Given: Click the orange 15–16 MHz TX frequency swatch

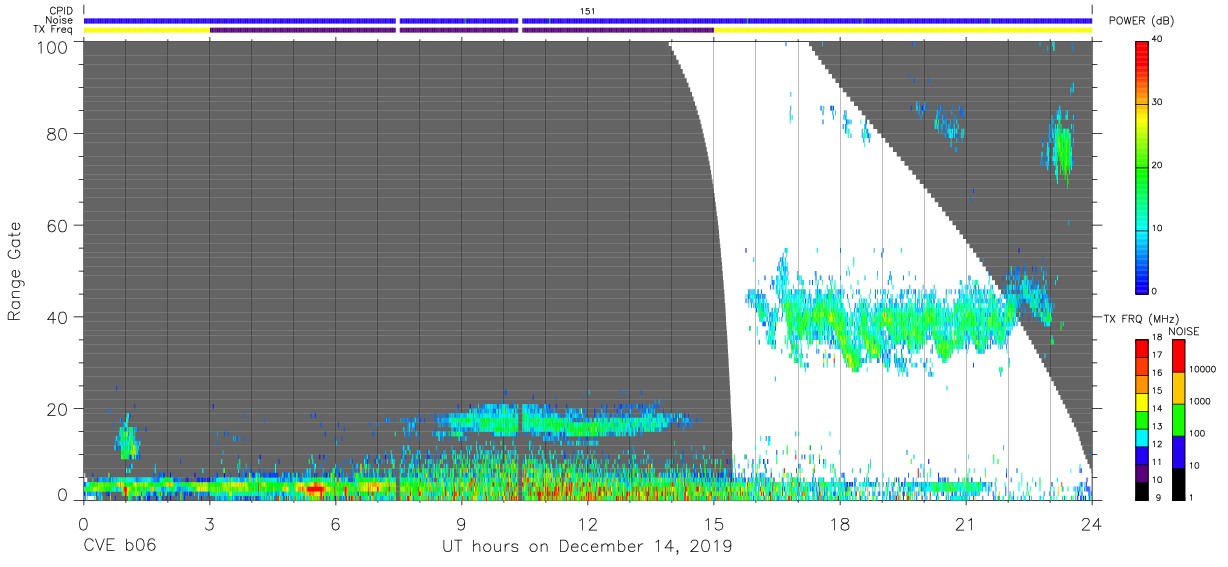Looking at the screenshot, I should [x=1143, y=384].
